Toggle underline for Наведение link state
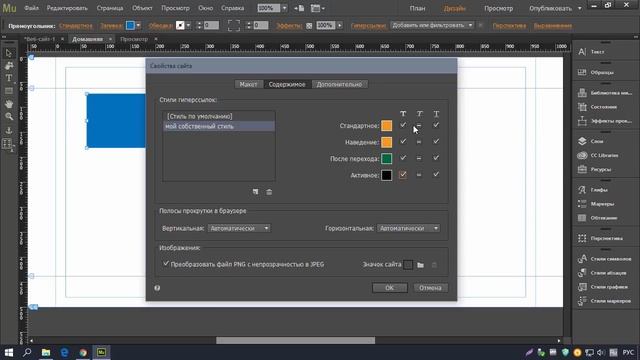The height and width of the screenshot is (360, 640). [x=436, y=142]
